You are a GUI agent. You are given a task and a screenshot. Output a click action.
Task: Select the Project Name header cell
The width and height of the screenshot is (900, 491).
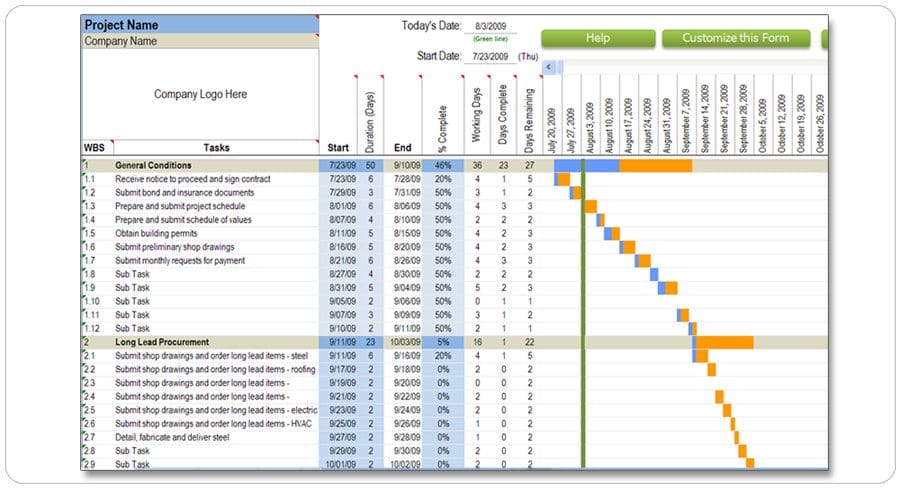pyautogui.click(x=200, y=25)
